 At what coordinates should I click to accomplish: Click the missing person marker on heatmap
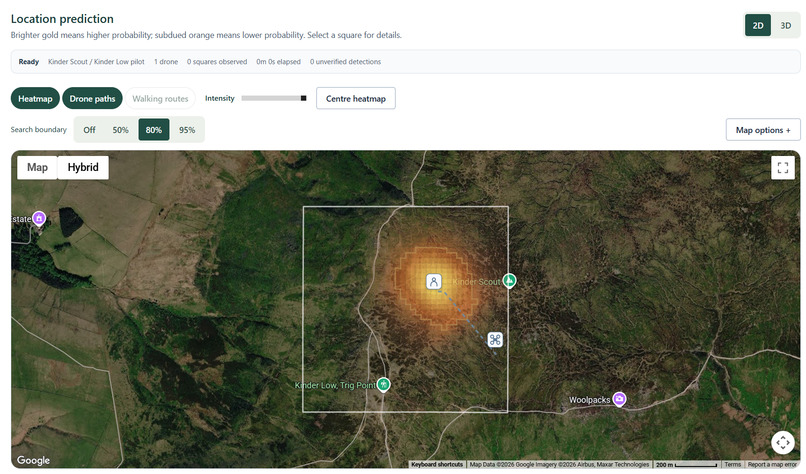(x=434, y=282)
